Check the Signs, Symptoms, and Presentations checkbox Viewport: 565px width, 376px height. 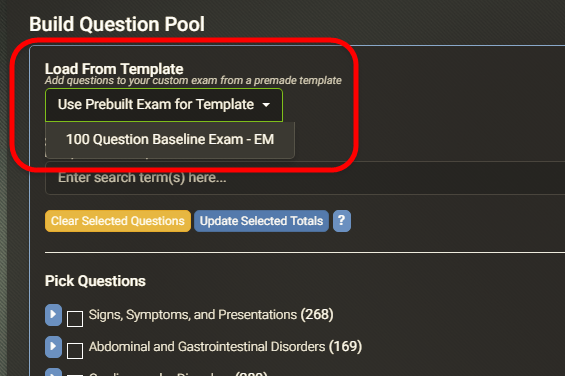coord(75,319)
